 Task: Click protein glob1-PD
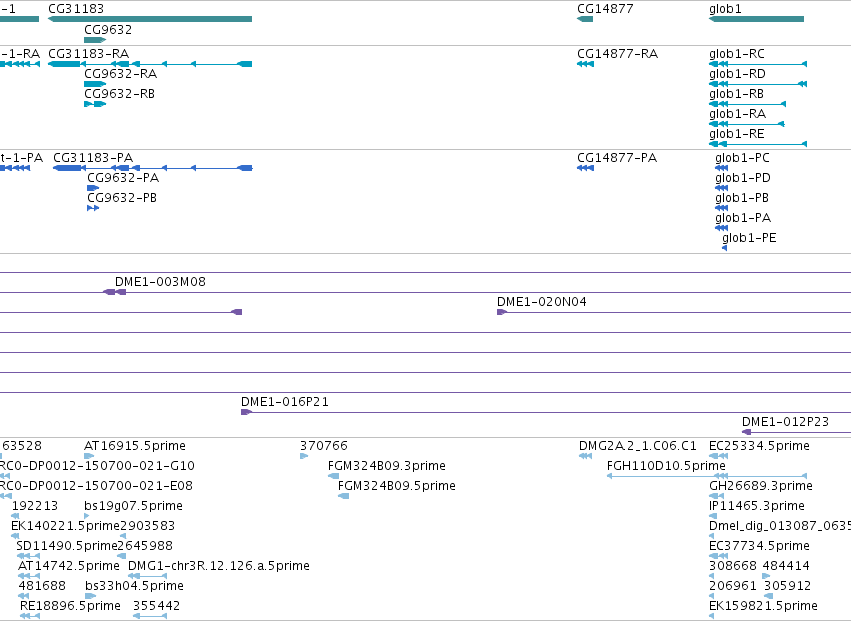click(x=743, y=178)
